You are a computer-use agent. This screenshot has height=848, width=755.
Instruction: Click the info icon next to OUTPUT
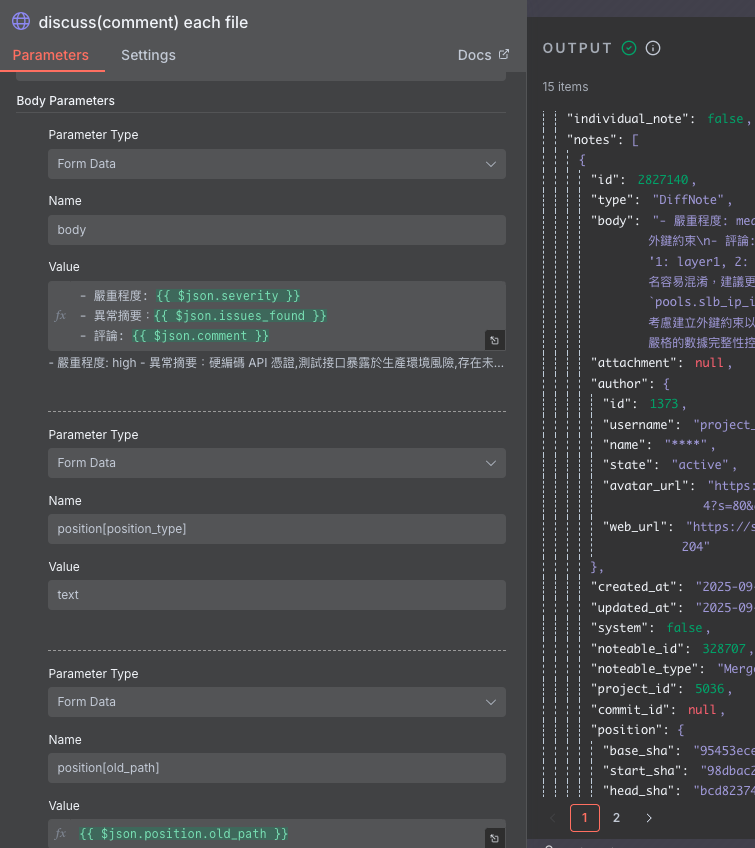653,48
